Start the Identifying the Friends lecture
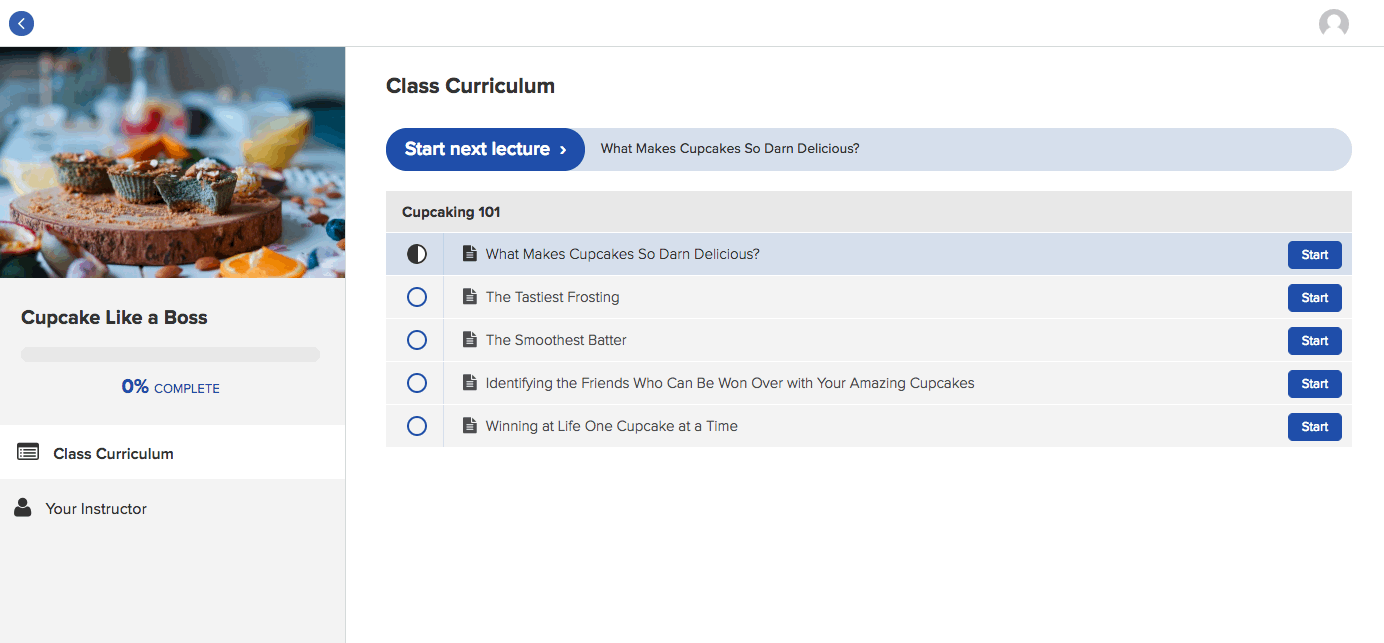 click(x=1314, y=384)
